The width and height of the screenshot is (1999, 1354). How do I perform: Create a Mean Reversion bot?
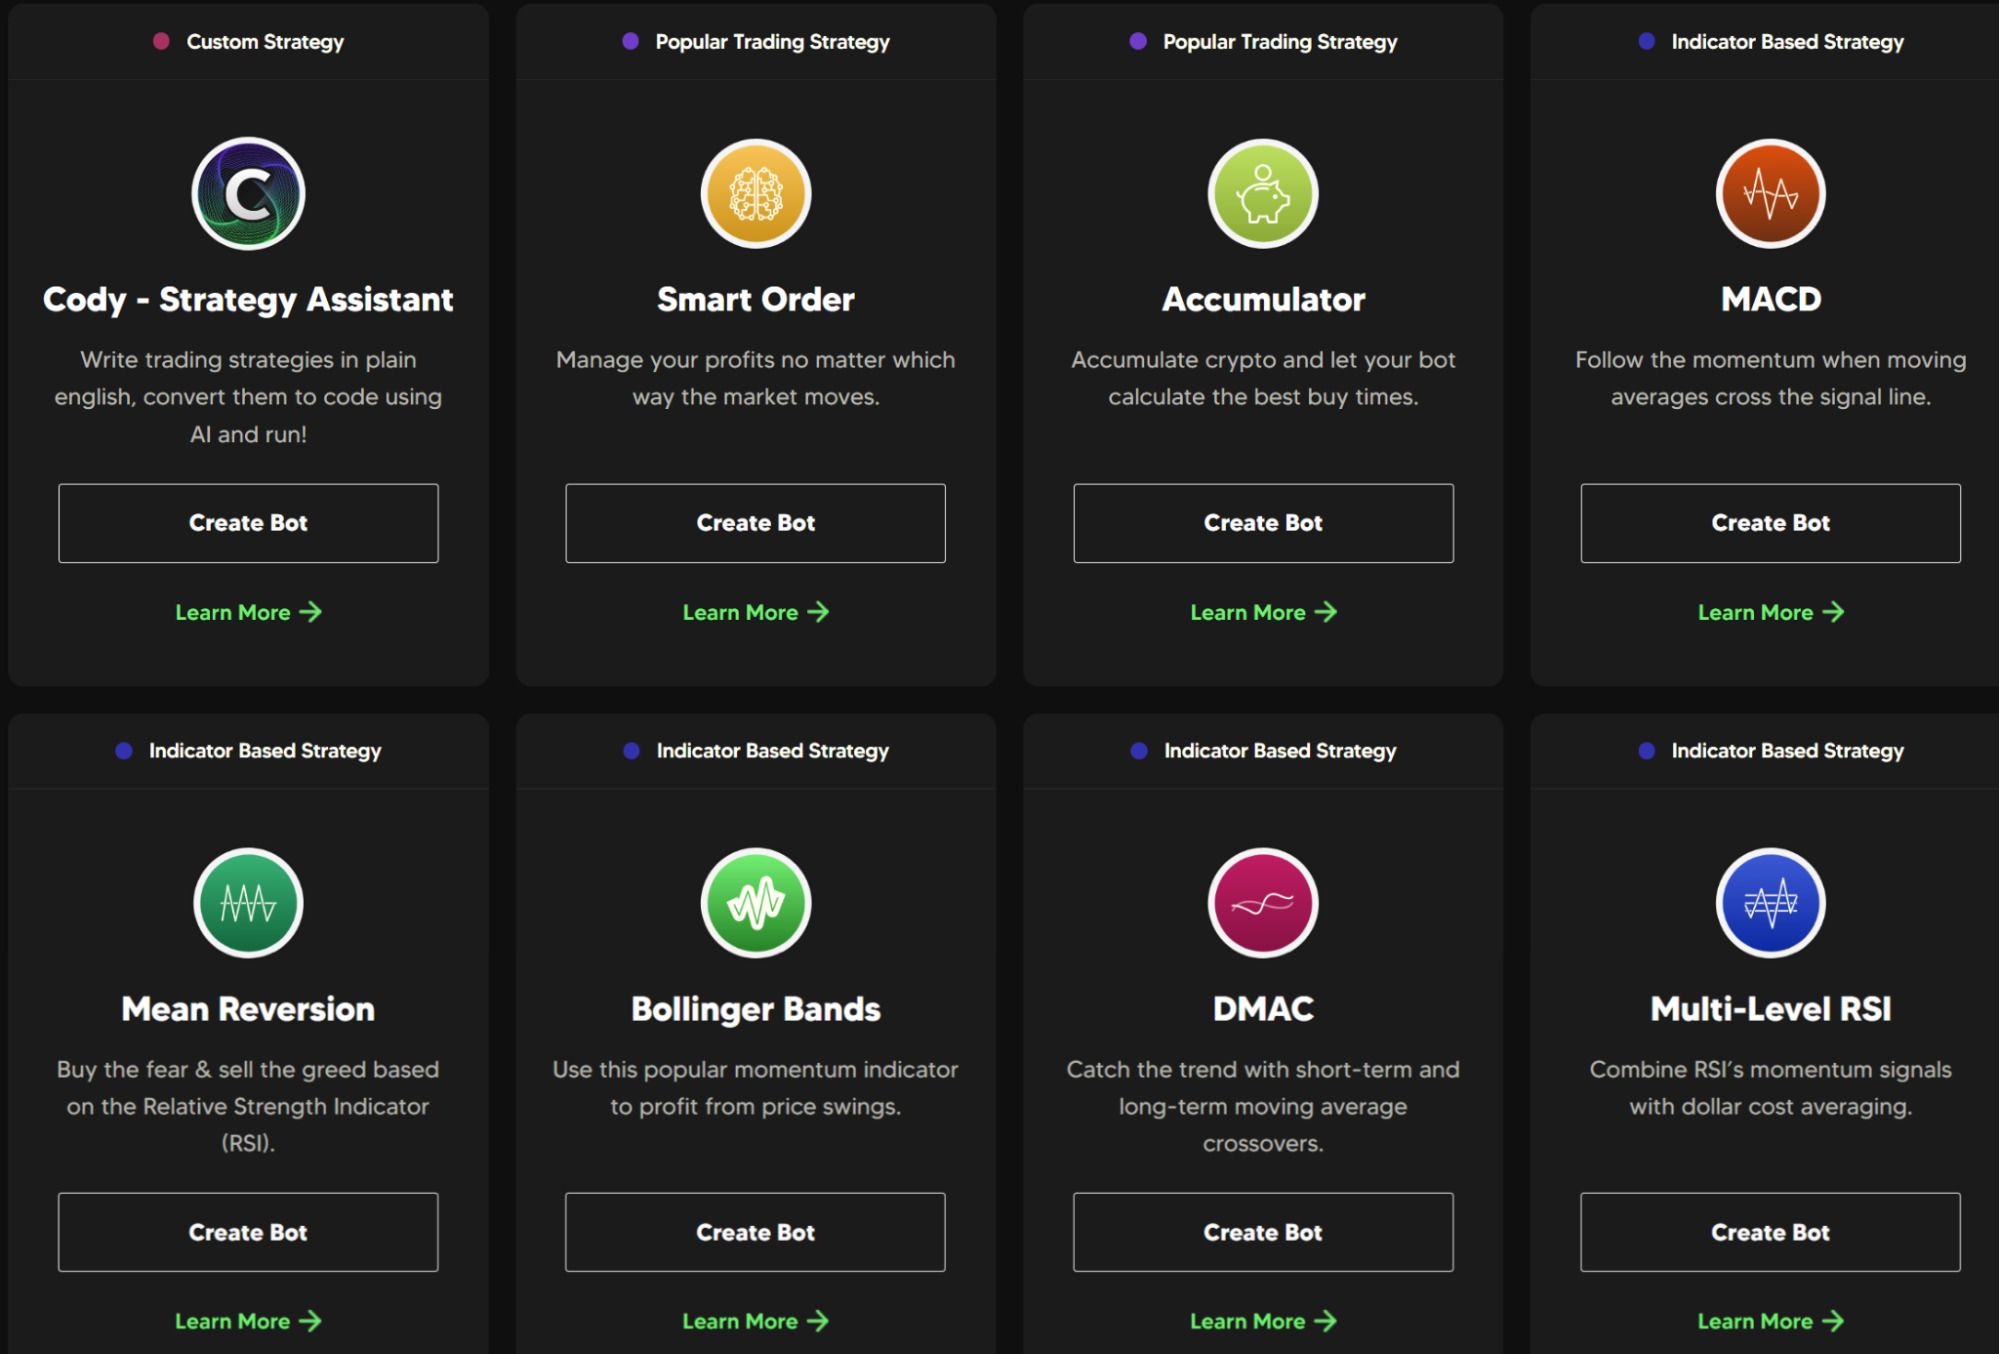pos(248,1232)
